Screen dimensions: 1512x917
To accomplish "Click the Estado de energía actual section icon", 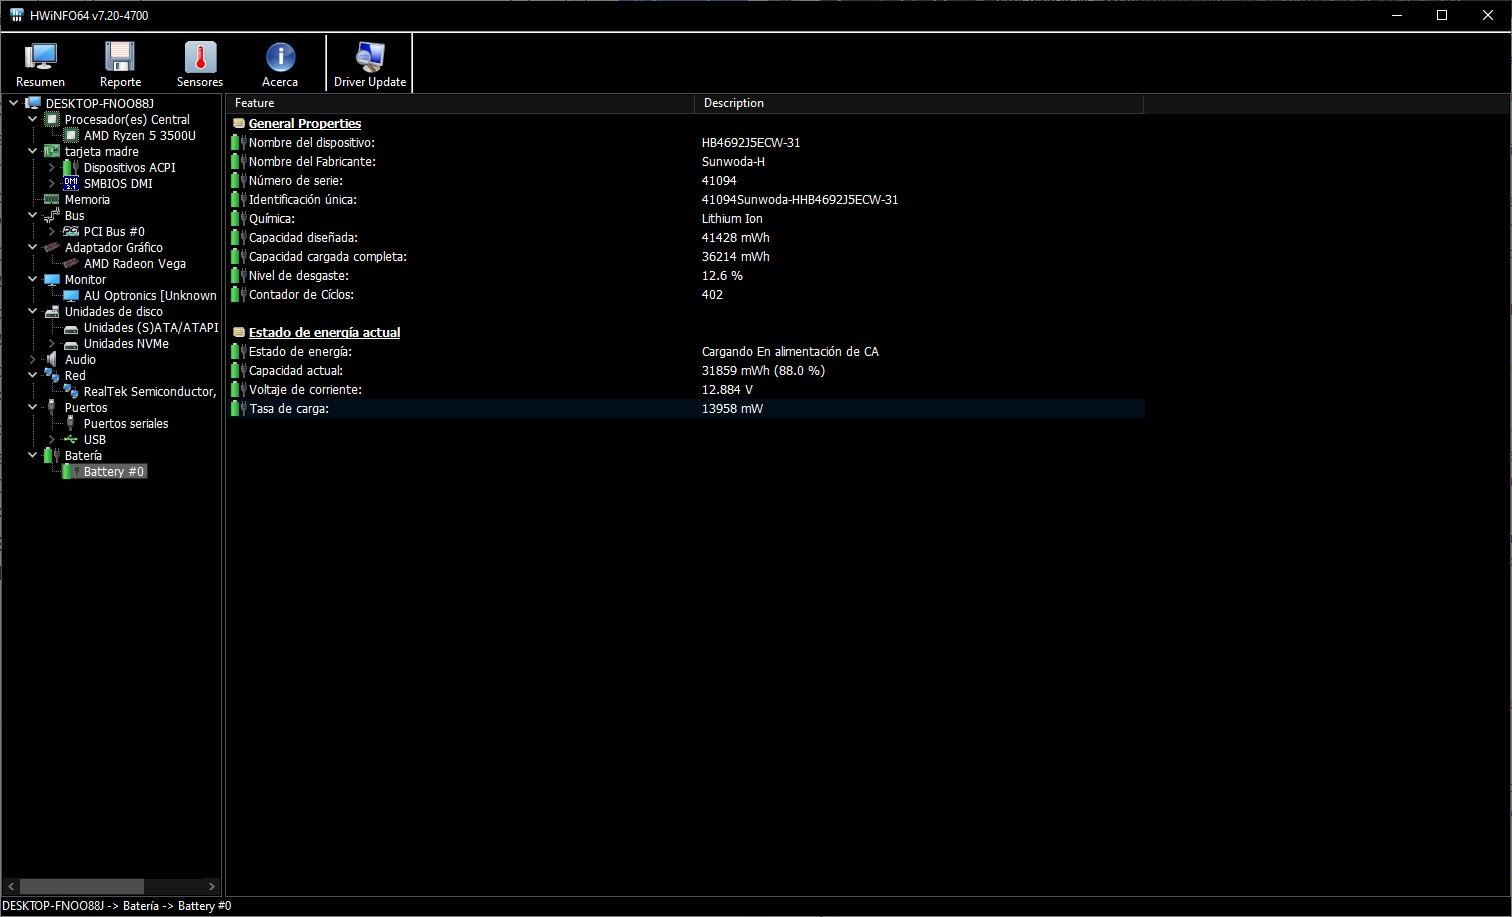I will (x=239, y=333).
